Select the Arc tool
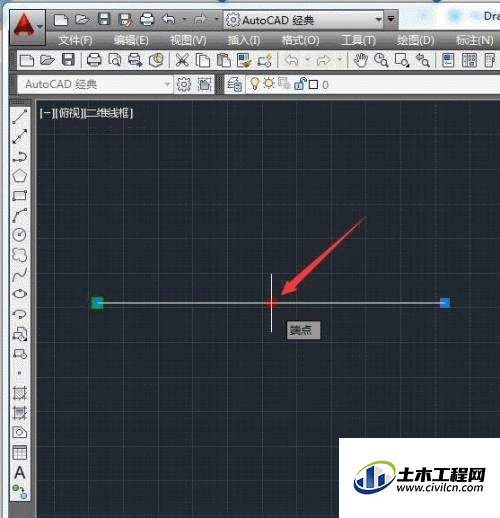 [20, 215]
